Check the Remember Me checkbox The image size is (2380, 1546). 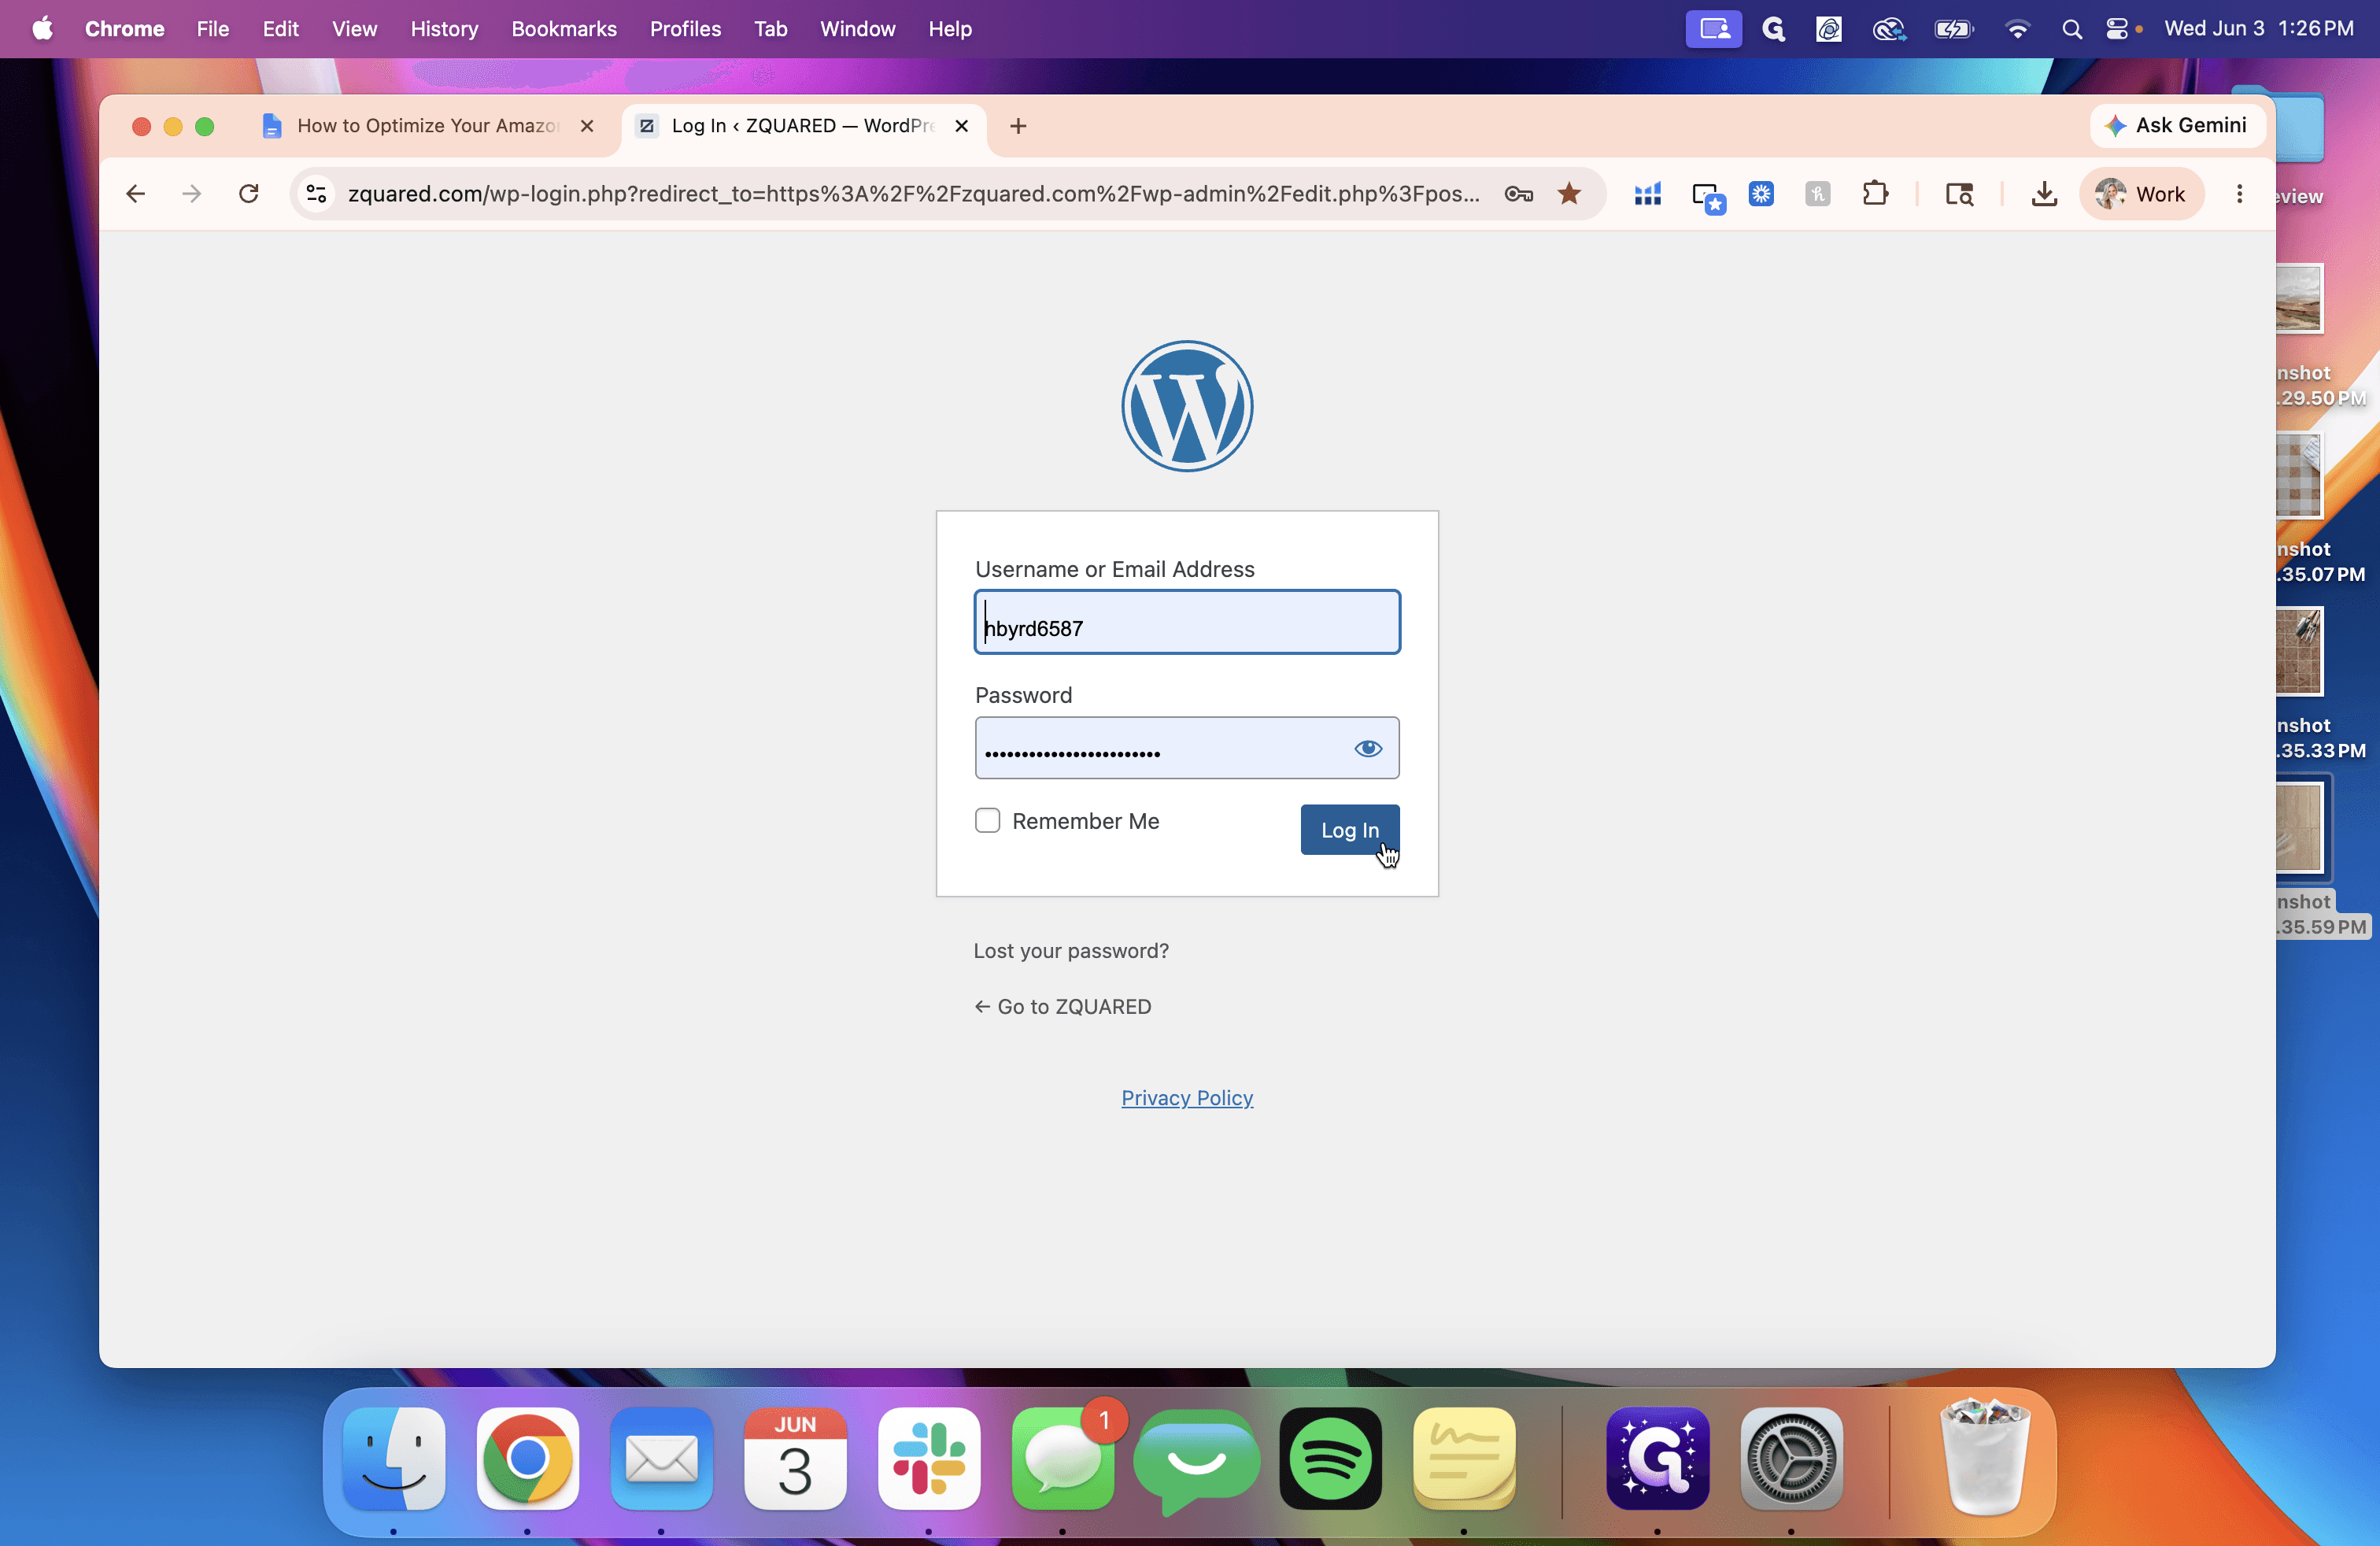point(987,821)
